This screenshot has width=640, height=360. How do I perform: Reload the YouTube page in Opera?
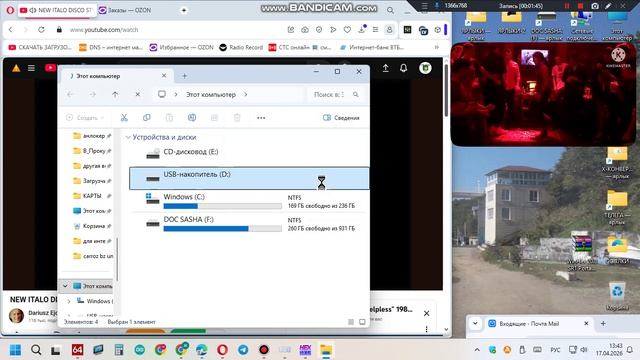tap(41, 30)
